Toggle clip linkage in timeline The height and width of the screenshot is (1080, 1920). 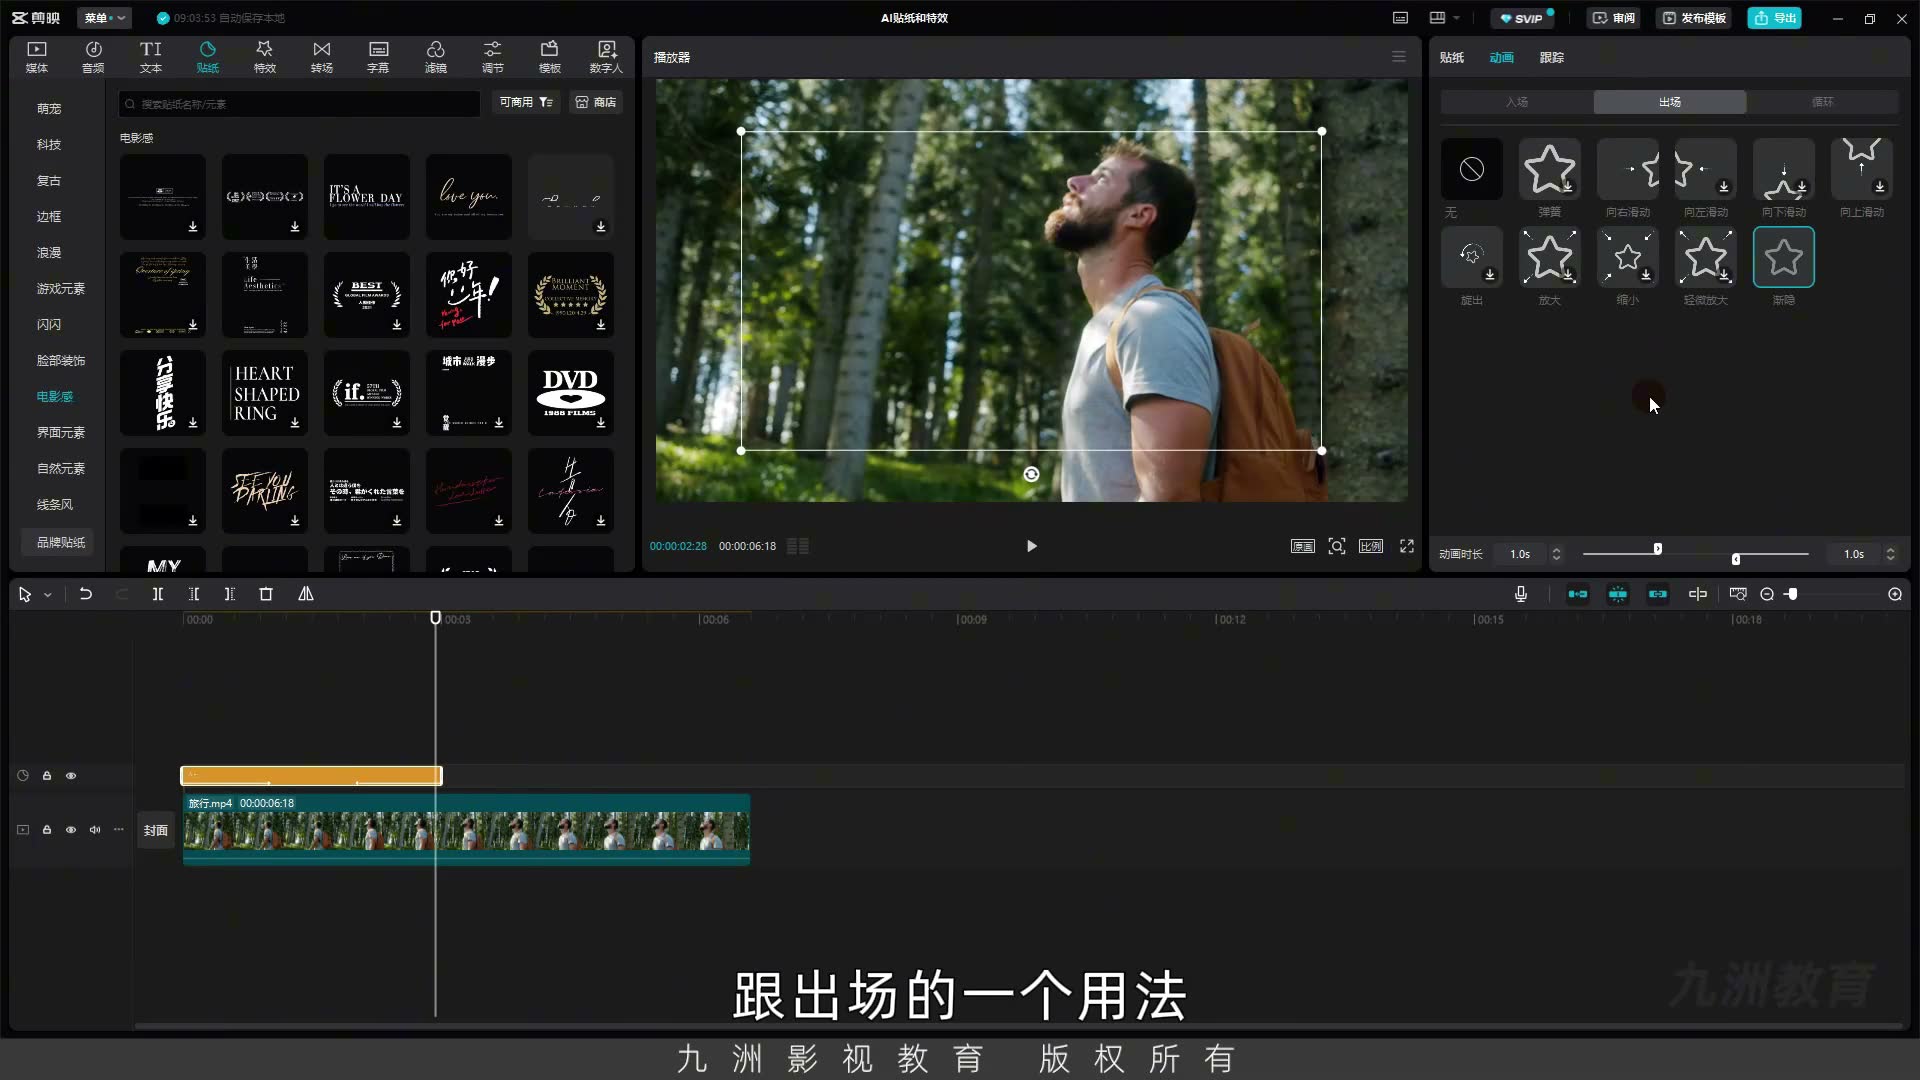pos(1657,594)
